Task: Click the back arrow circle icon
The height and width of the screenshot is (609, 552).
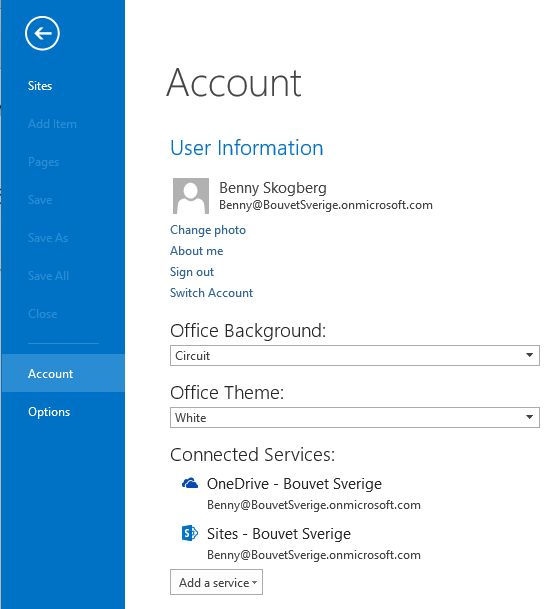Action: (x=42, y=33)
